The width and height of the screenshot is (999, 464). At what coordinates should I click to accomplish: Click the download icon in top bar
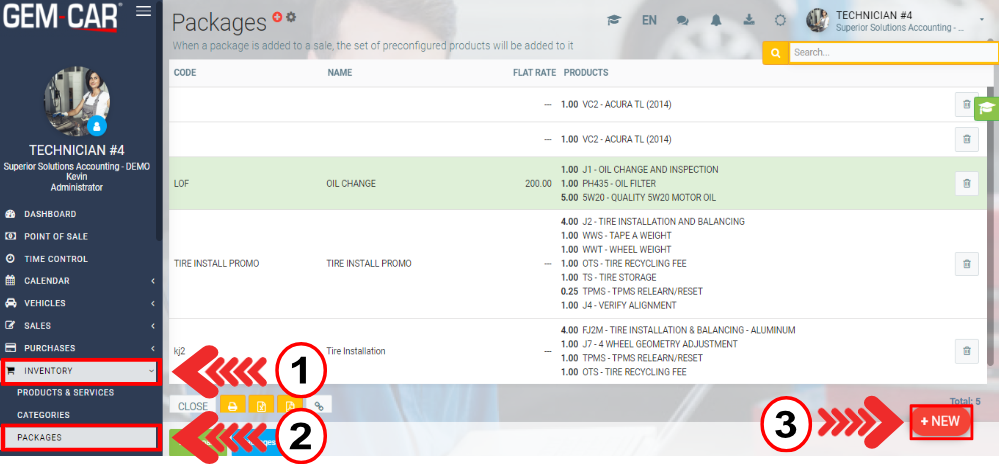pyautogui.click(x=748, y=20)
